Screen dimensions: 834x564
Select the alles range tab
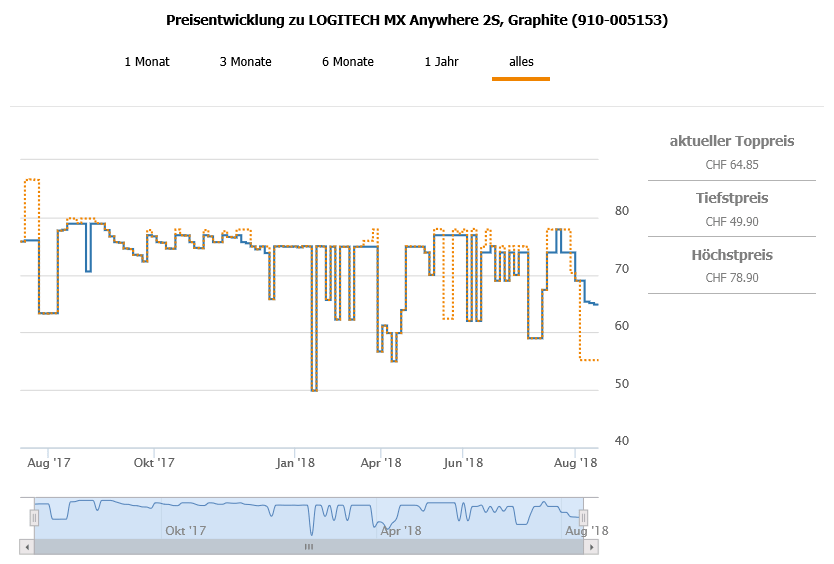[x=521, y=62]
